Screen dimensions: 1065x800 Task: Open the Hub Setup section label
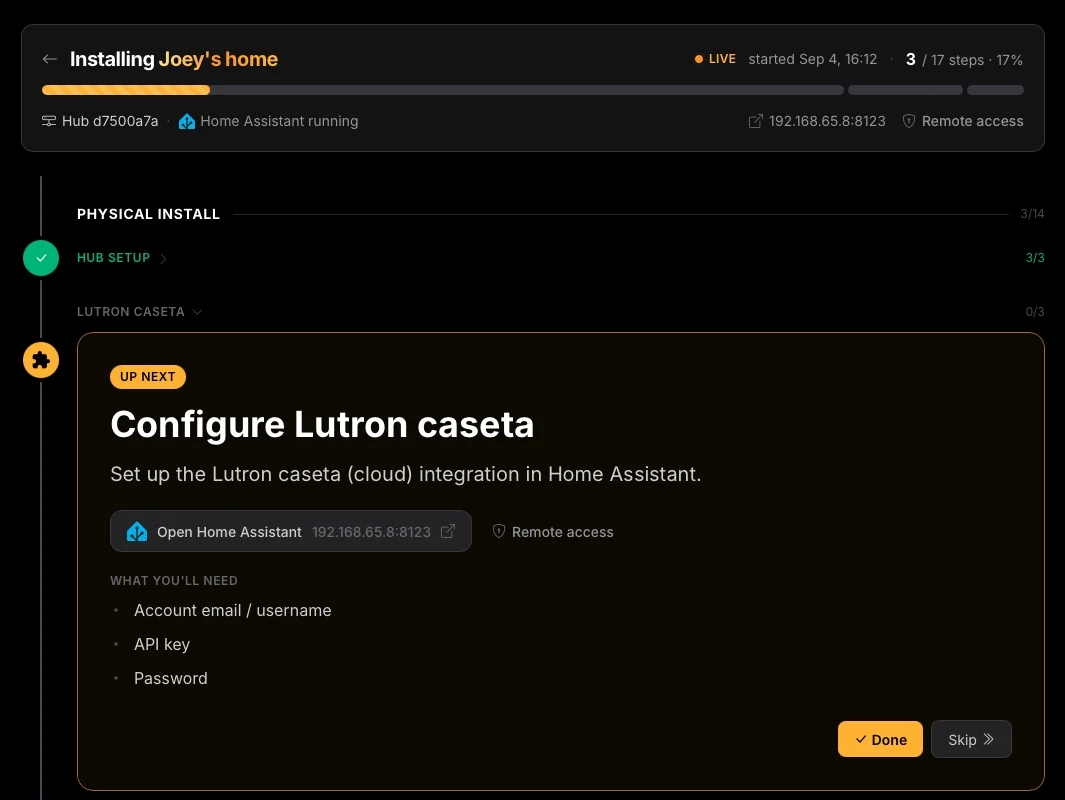tap(113, 258)
